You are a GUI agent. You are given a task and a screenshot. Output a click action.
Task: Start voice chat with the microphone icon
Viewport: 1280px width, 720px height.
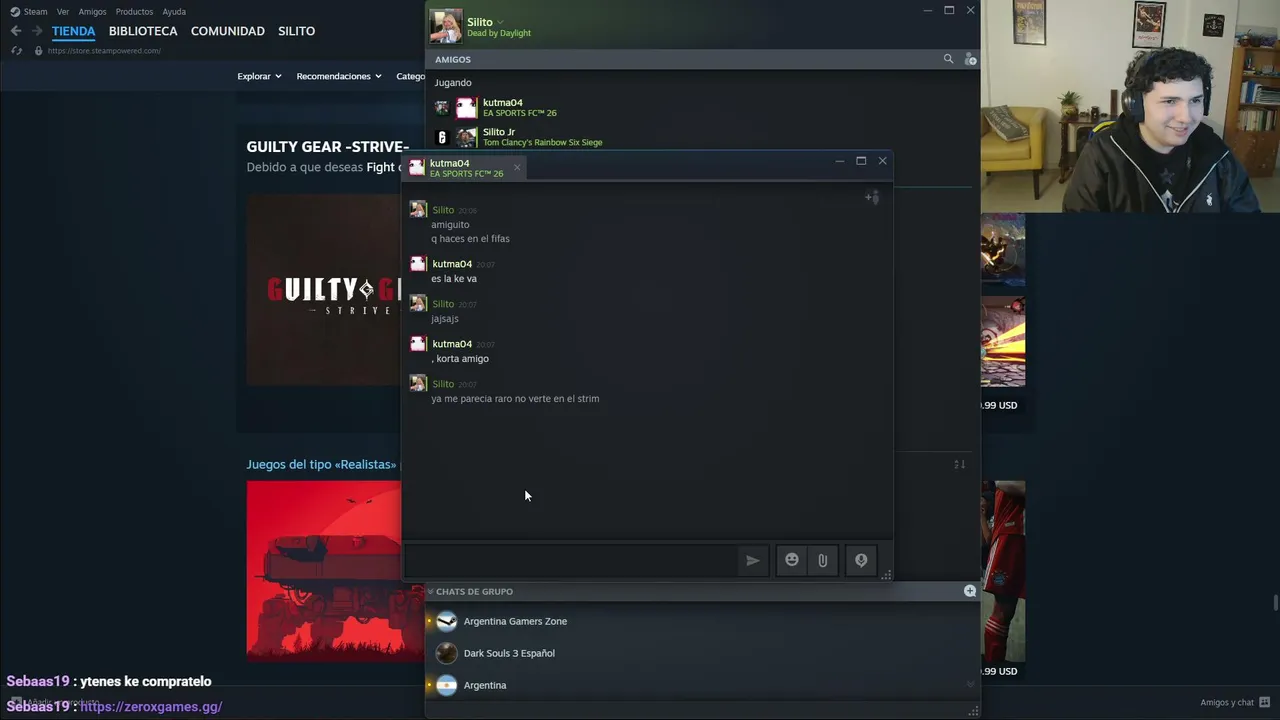[x=861, y=561]
